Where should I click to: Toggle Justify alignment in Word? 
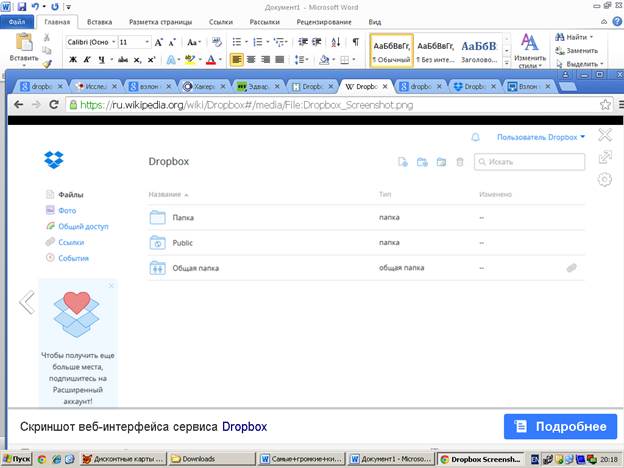point(280,60)
